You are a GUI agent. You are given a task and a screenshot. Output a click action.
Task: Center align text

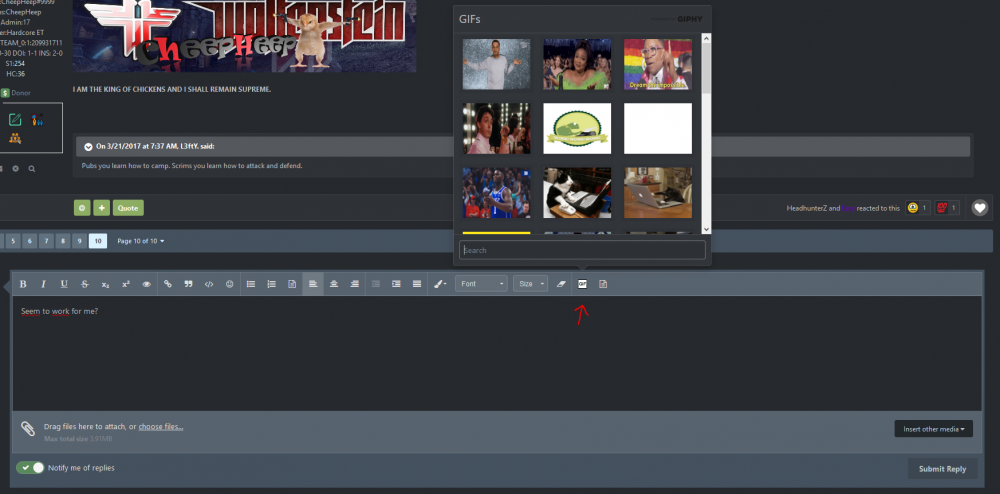click(x=334, y=284)
